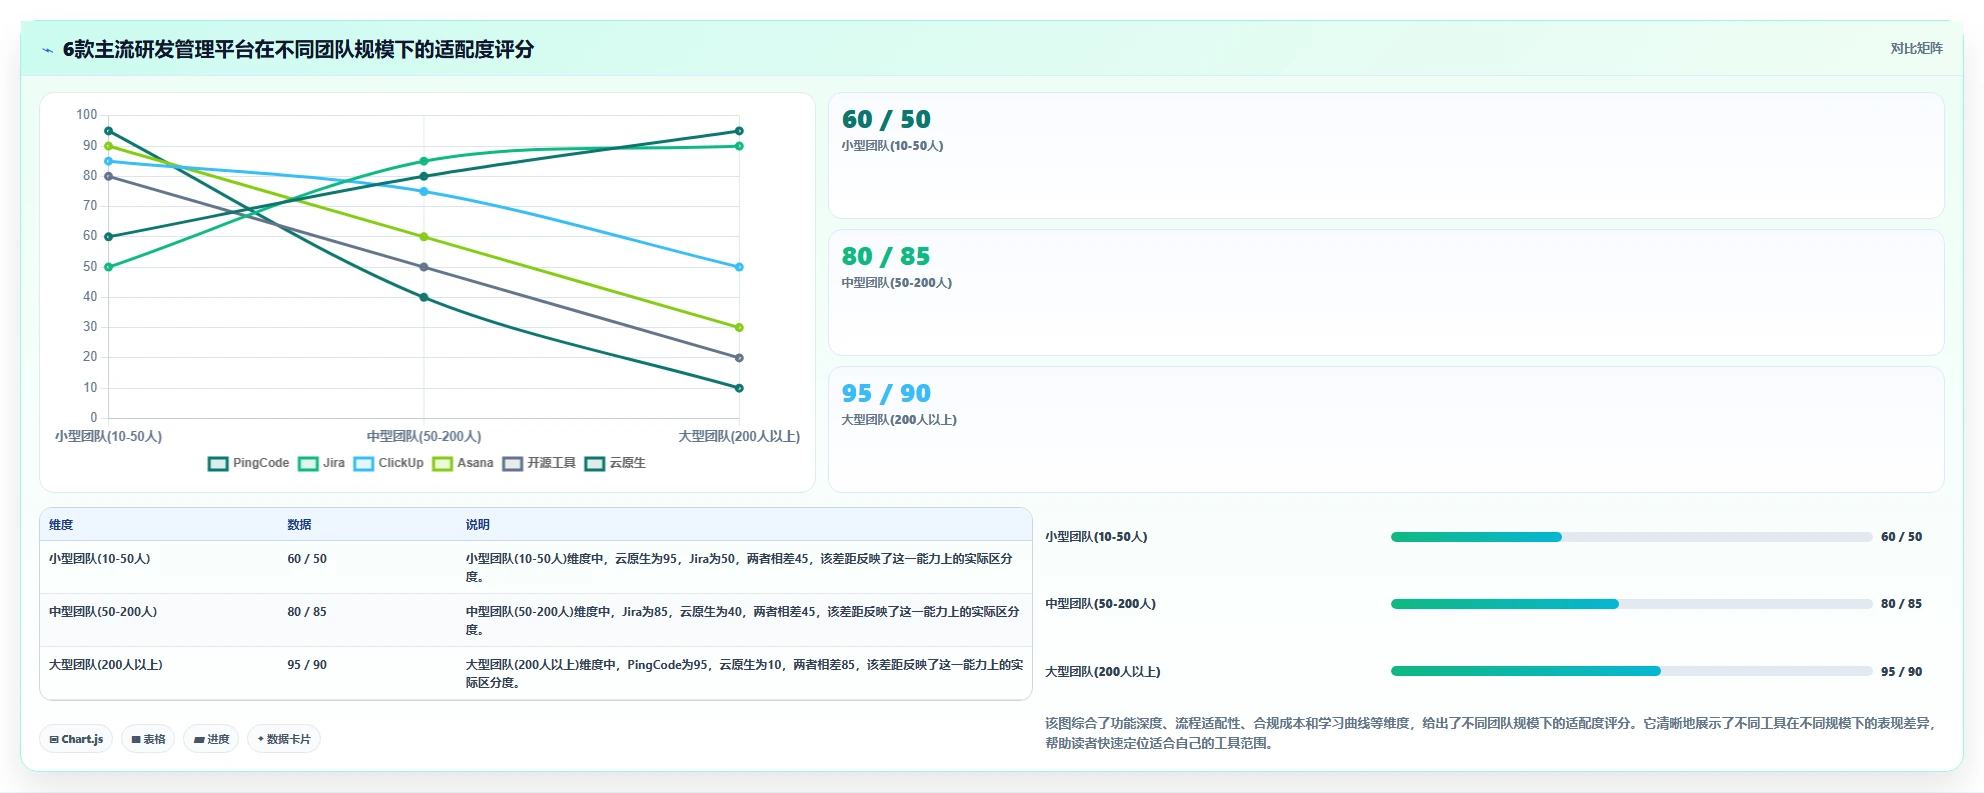Click the 大型团队(200人以上) x-axis label under the chart
Screen dimensions: 1984x793
(739, 437)
